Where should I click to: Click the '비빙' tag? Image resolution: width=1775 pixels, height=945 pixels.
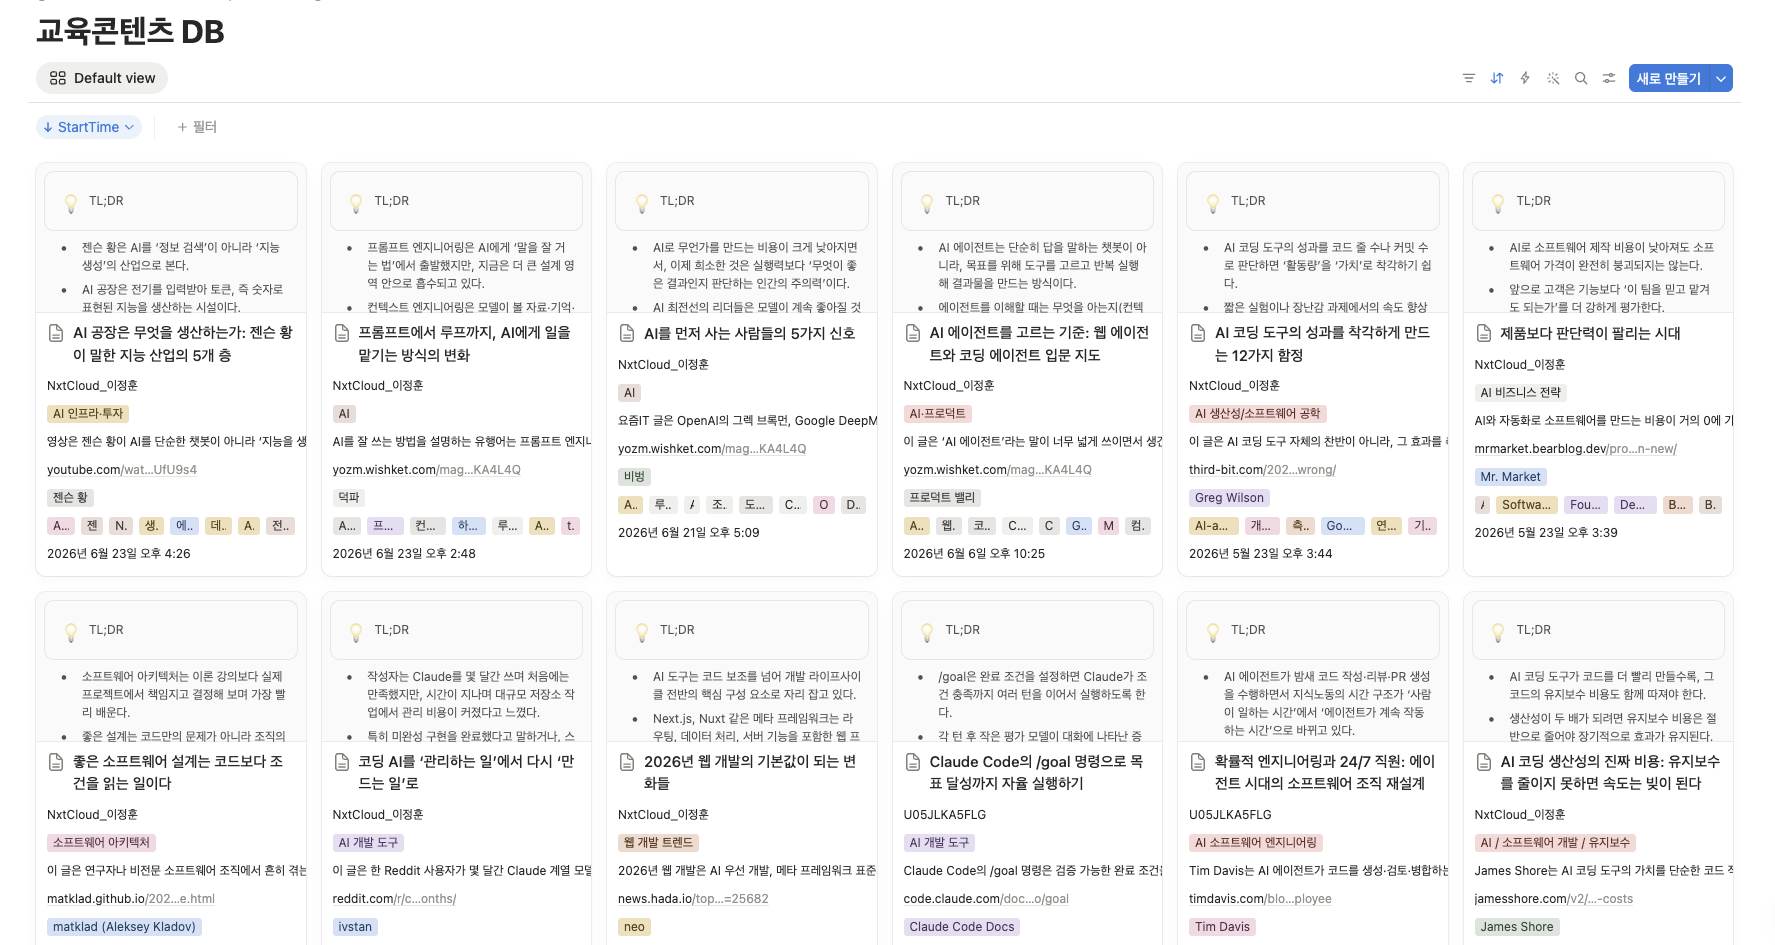634,477
